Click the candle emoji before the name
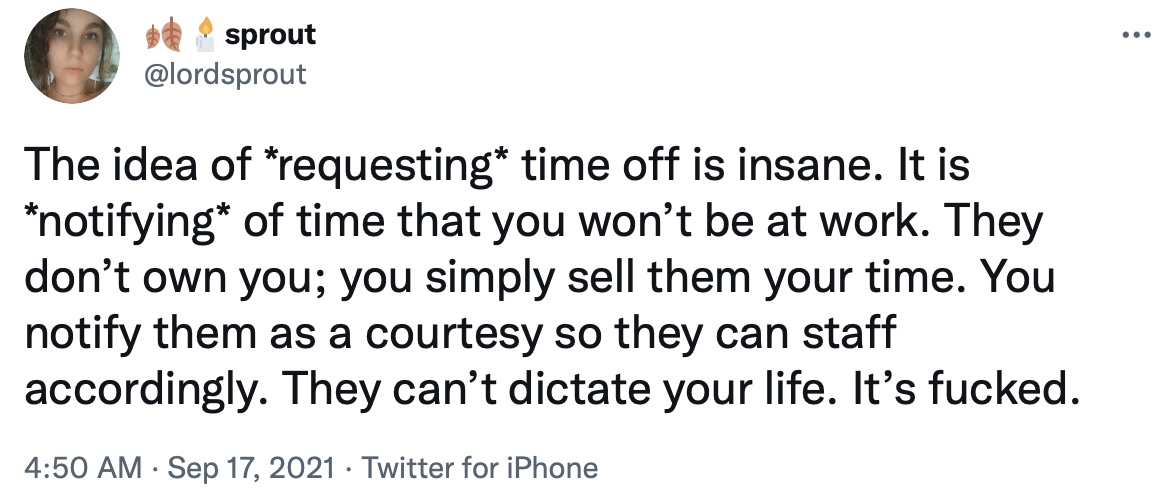Viewport: 1158px width, 500px height. click(x=205, y=35)
